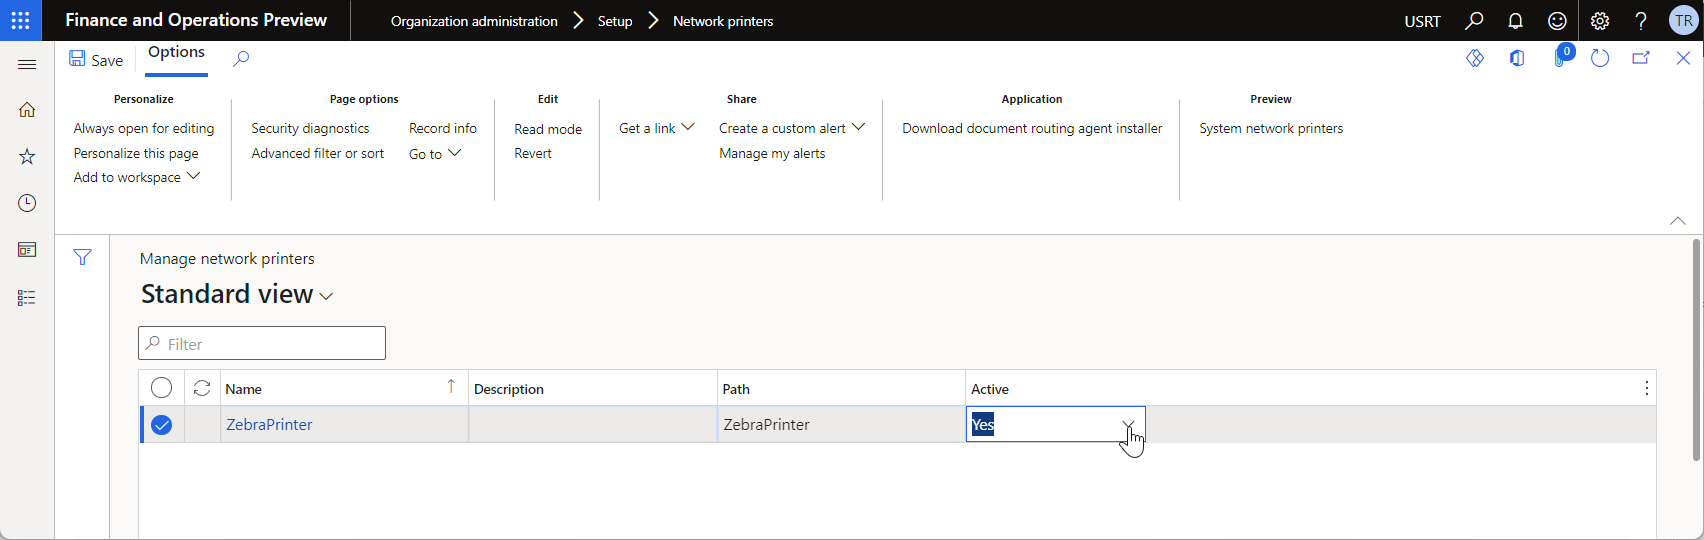
Task: Click the Finance and Operations Preview title
Action: [196, 20]
